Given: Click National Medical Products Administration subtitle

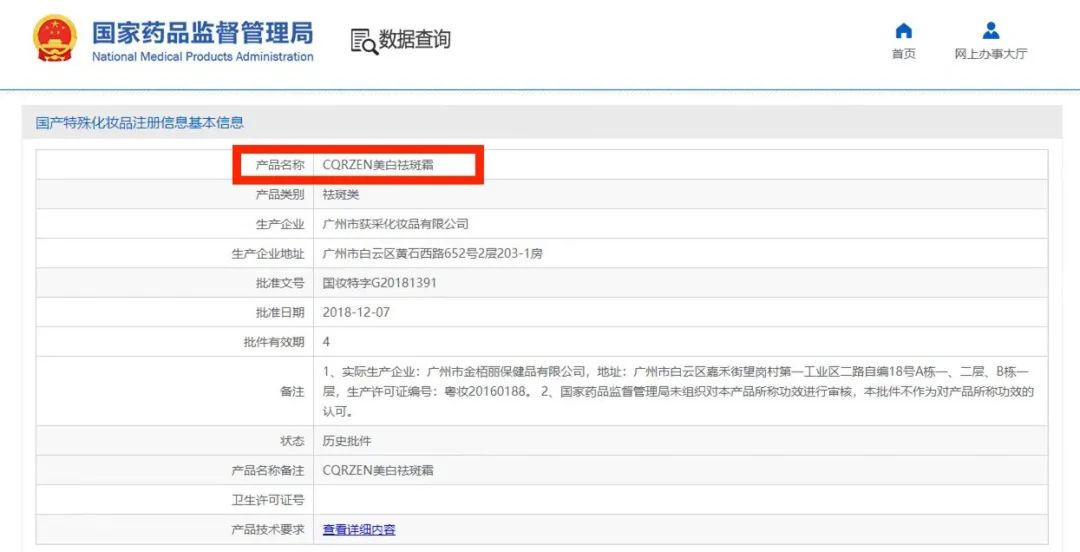Looking at the screenshot, I should [202, 57].
